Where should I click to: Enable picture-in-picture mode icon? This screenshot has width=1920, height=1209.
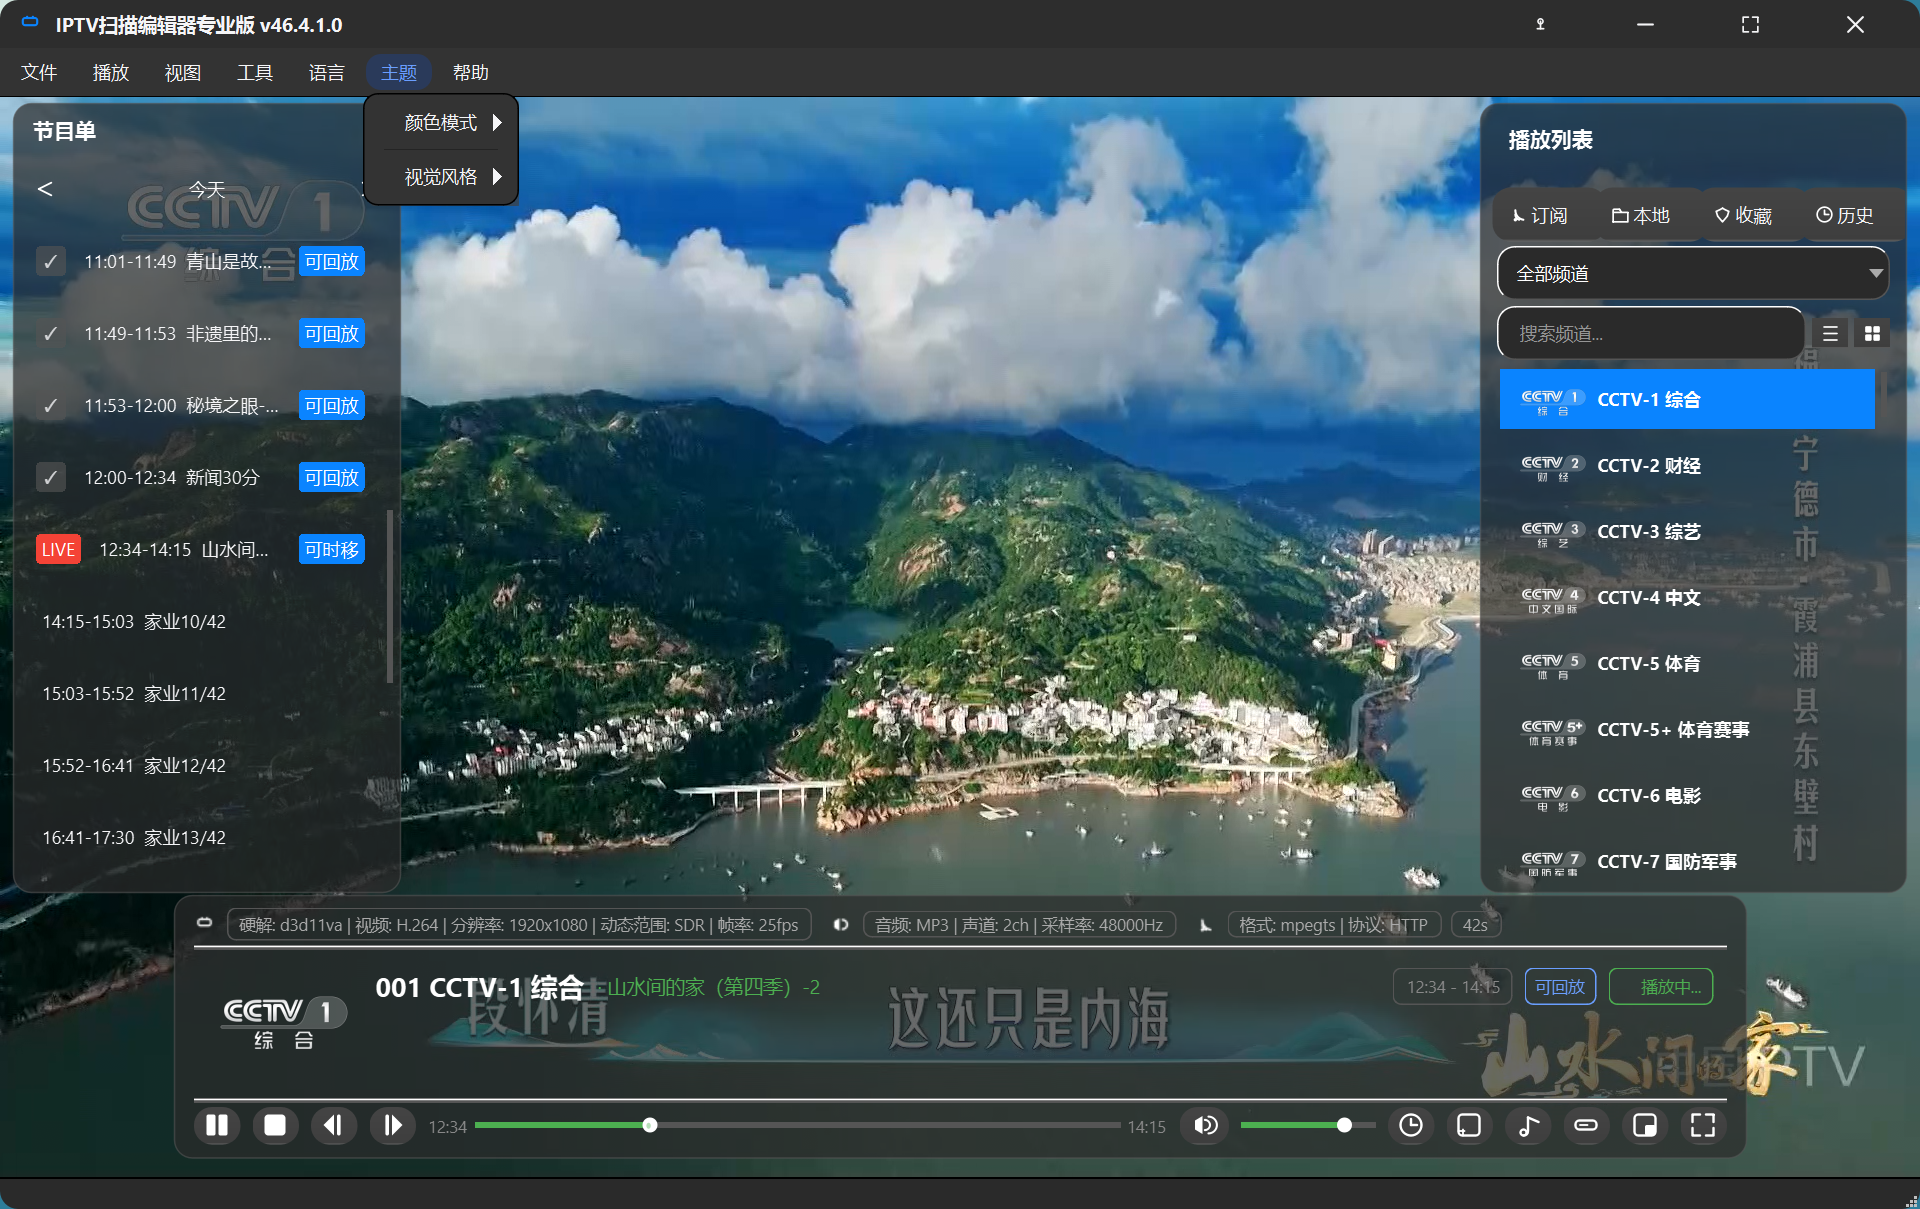click(x=1644, y=1126)
